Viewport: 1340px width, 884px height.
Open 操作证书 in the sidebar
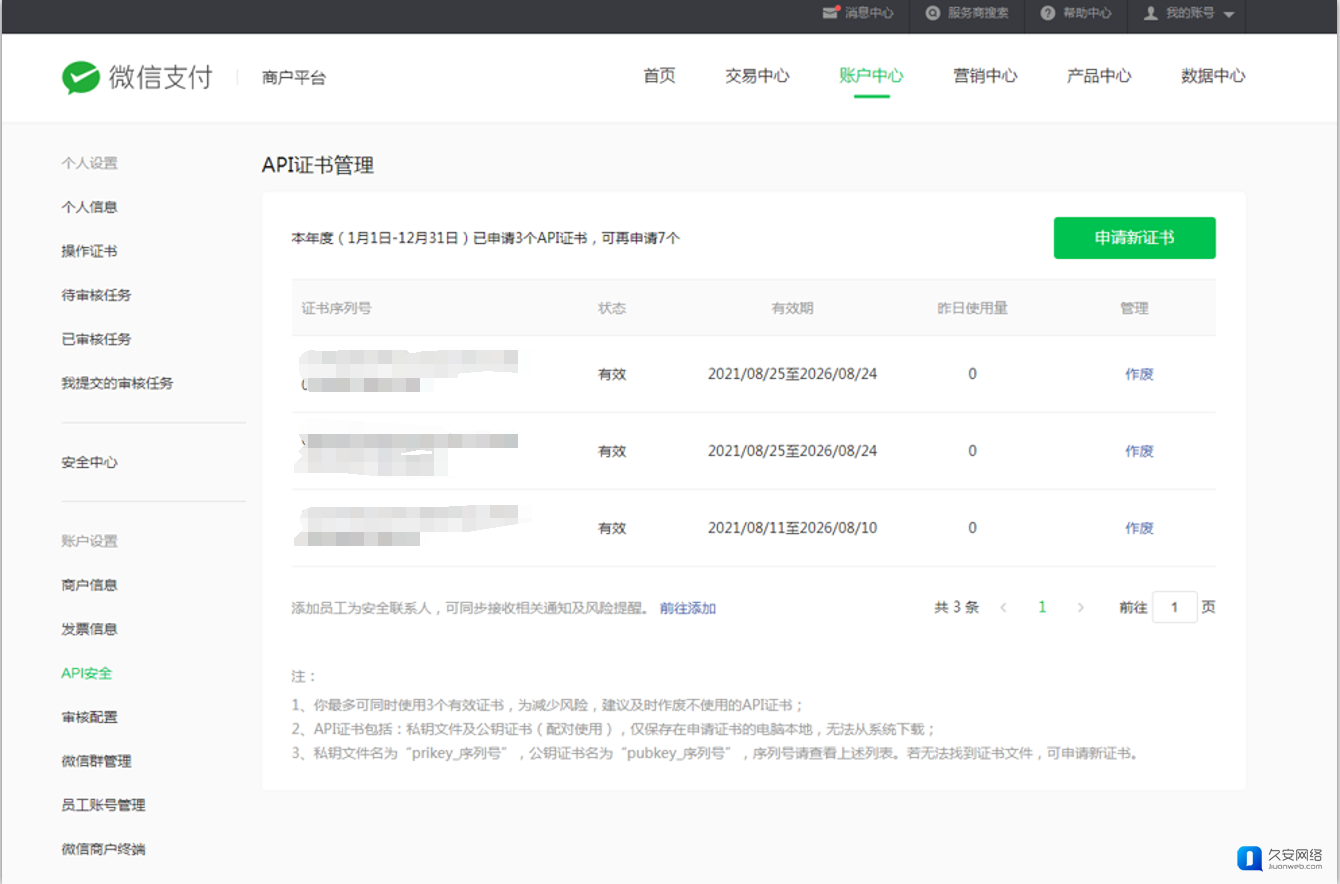[89, 251]
